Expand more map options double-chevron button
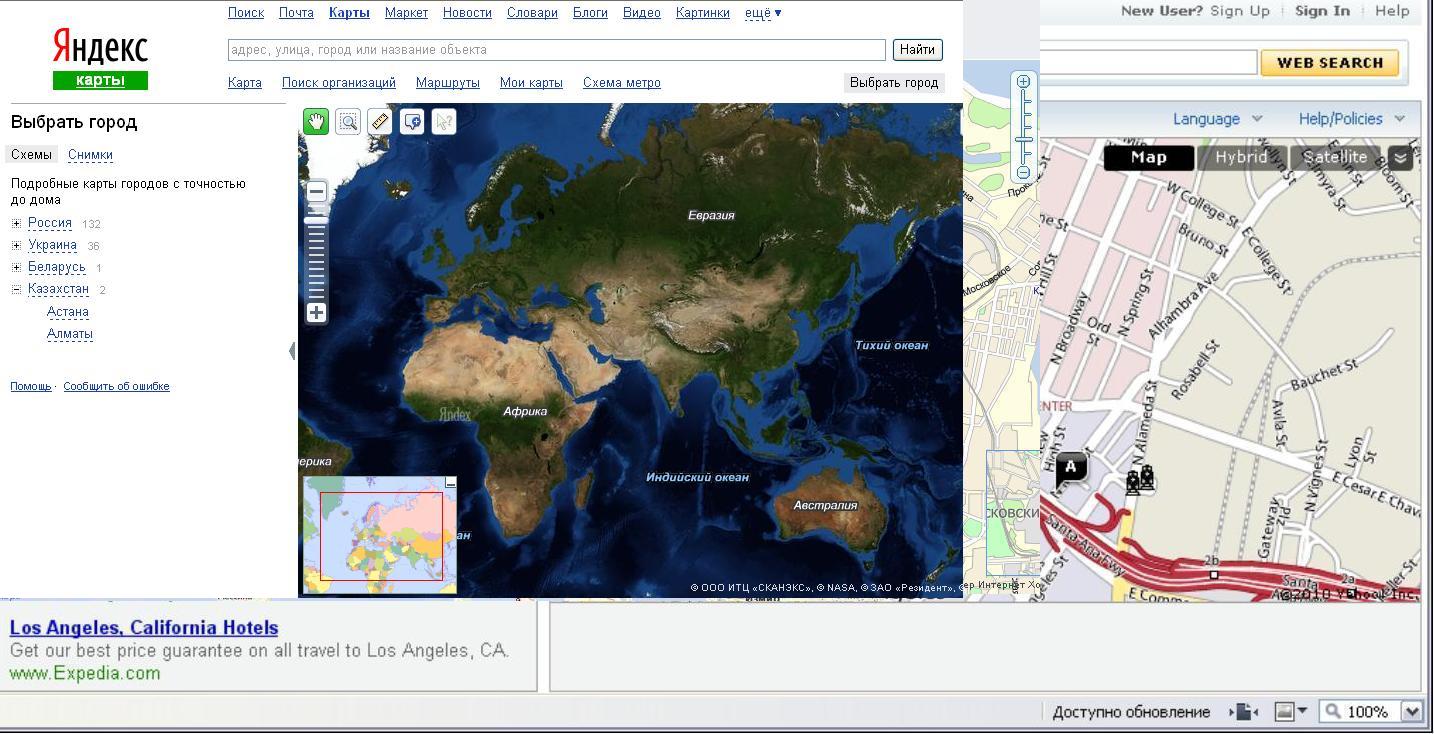 (1400, 158)
